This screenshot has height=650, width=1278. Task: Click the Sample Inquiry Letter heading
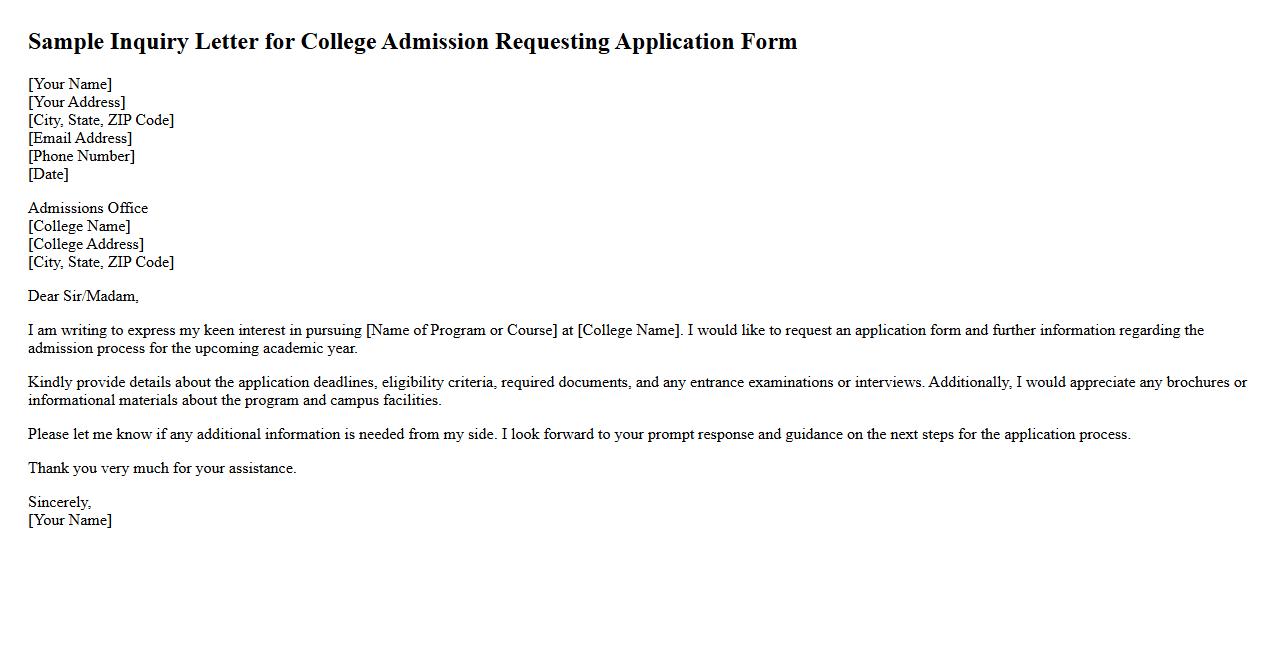[x=412, y=42]
